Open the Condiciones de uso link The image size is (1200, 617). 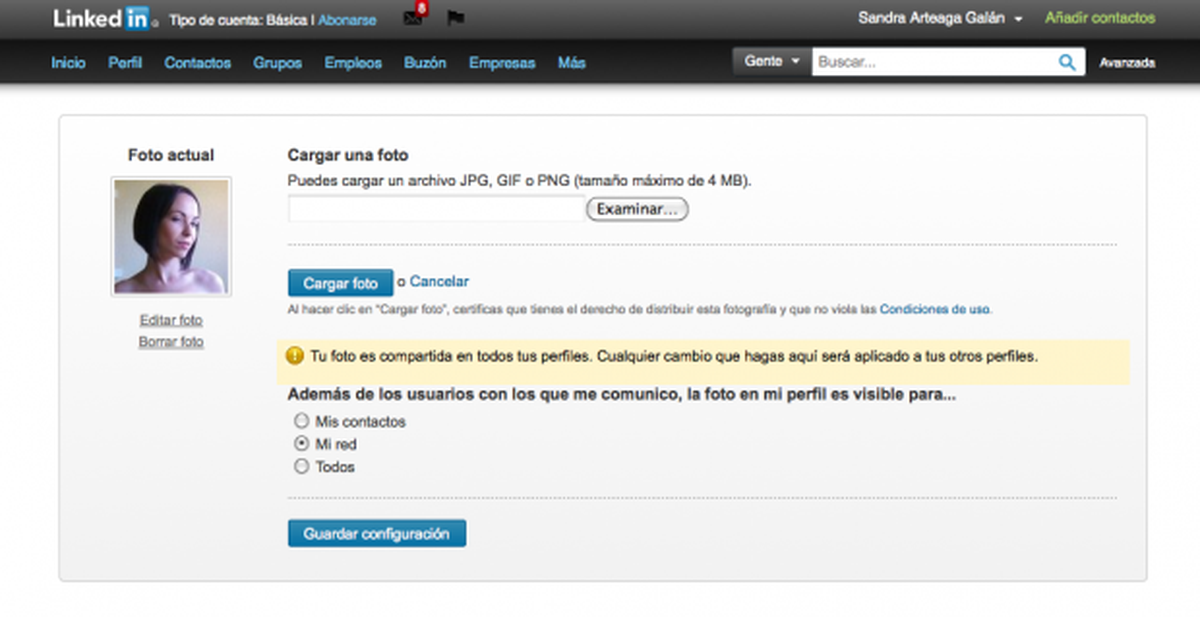click(933, 310)
